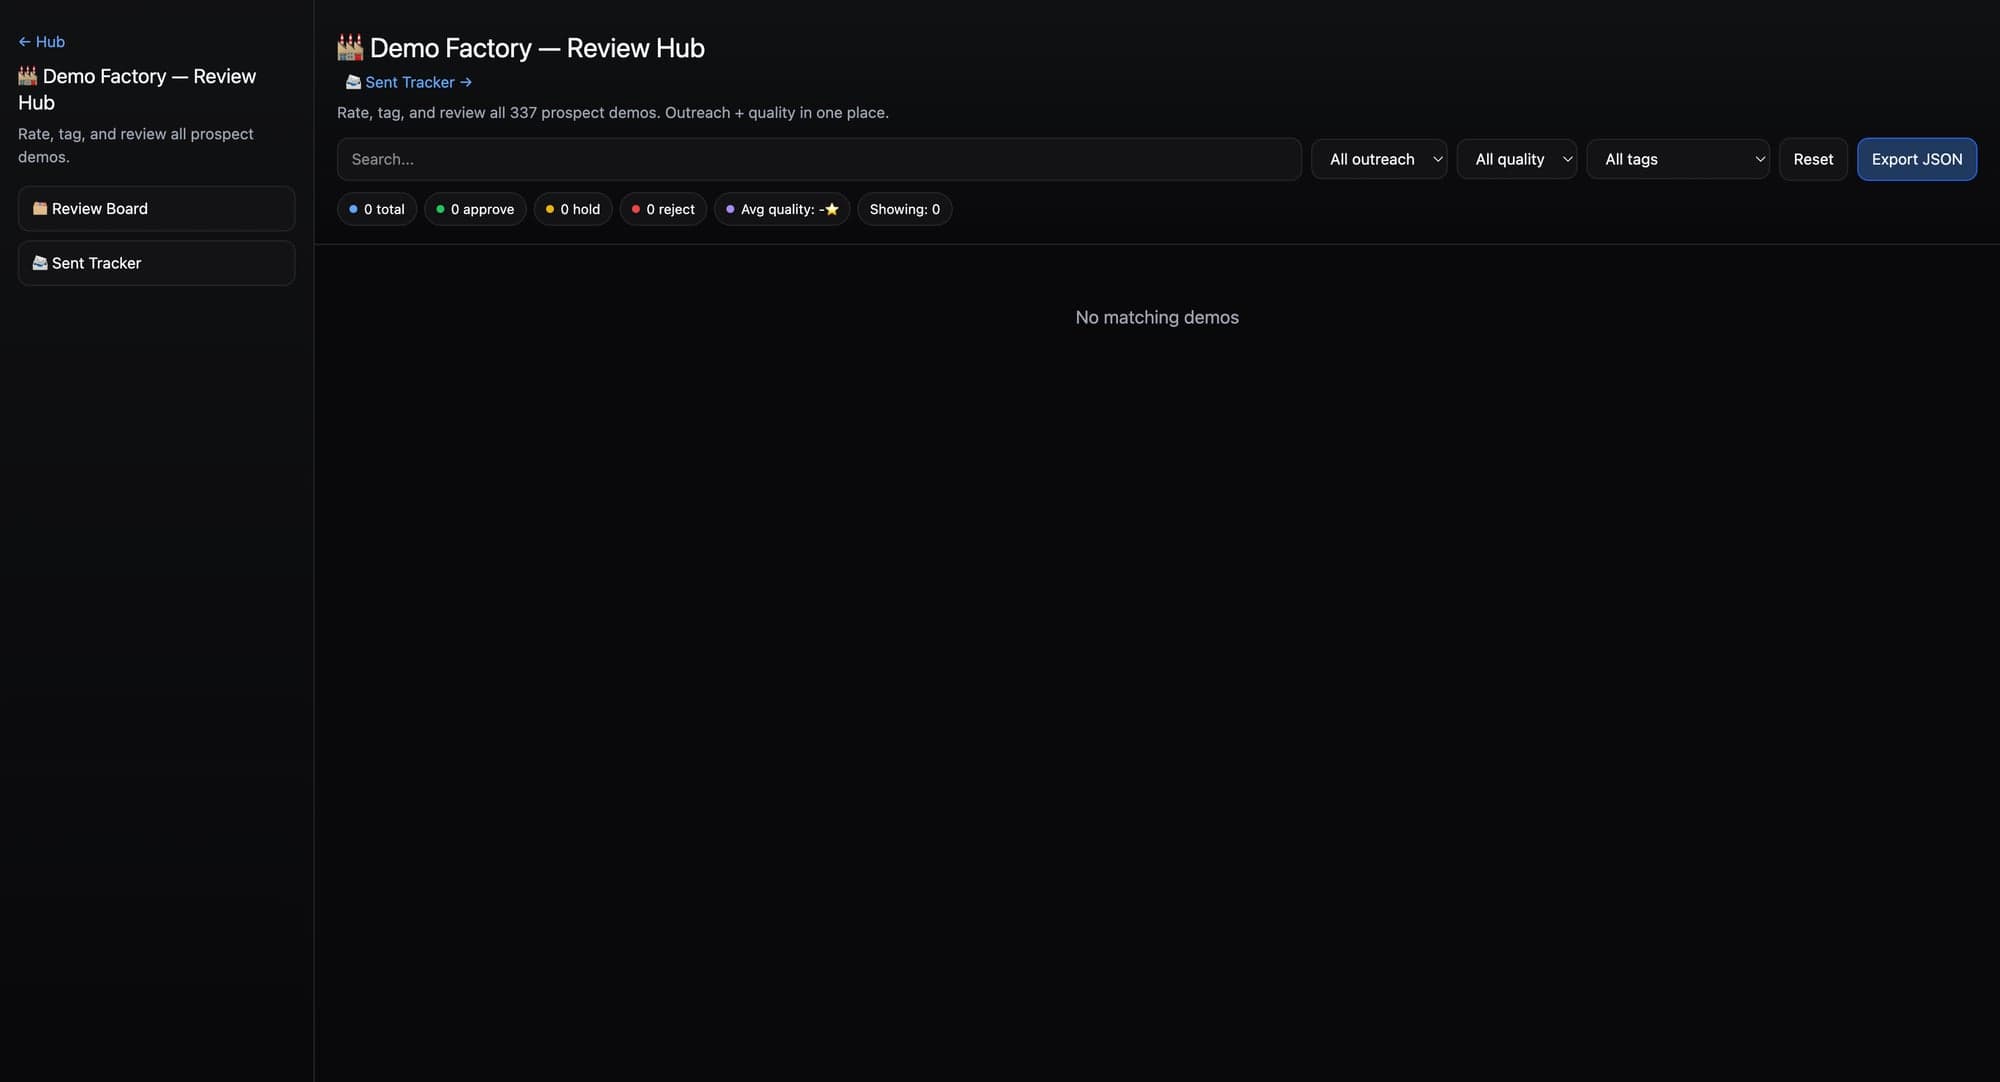Select the yellow 0 hold chip
The width and height of the screenshot is (2000, 1082).
pos(572,209)
